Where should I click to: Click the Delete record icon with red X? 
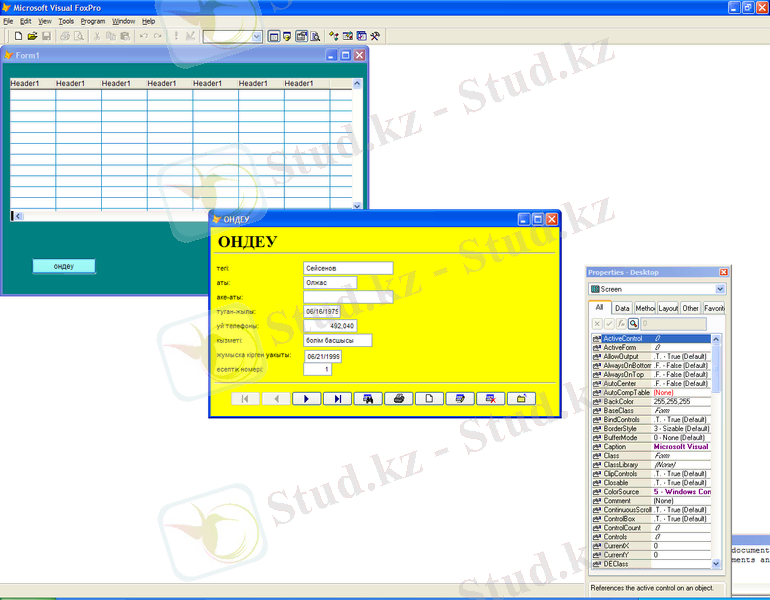point(490,398)
